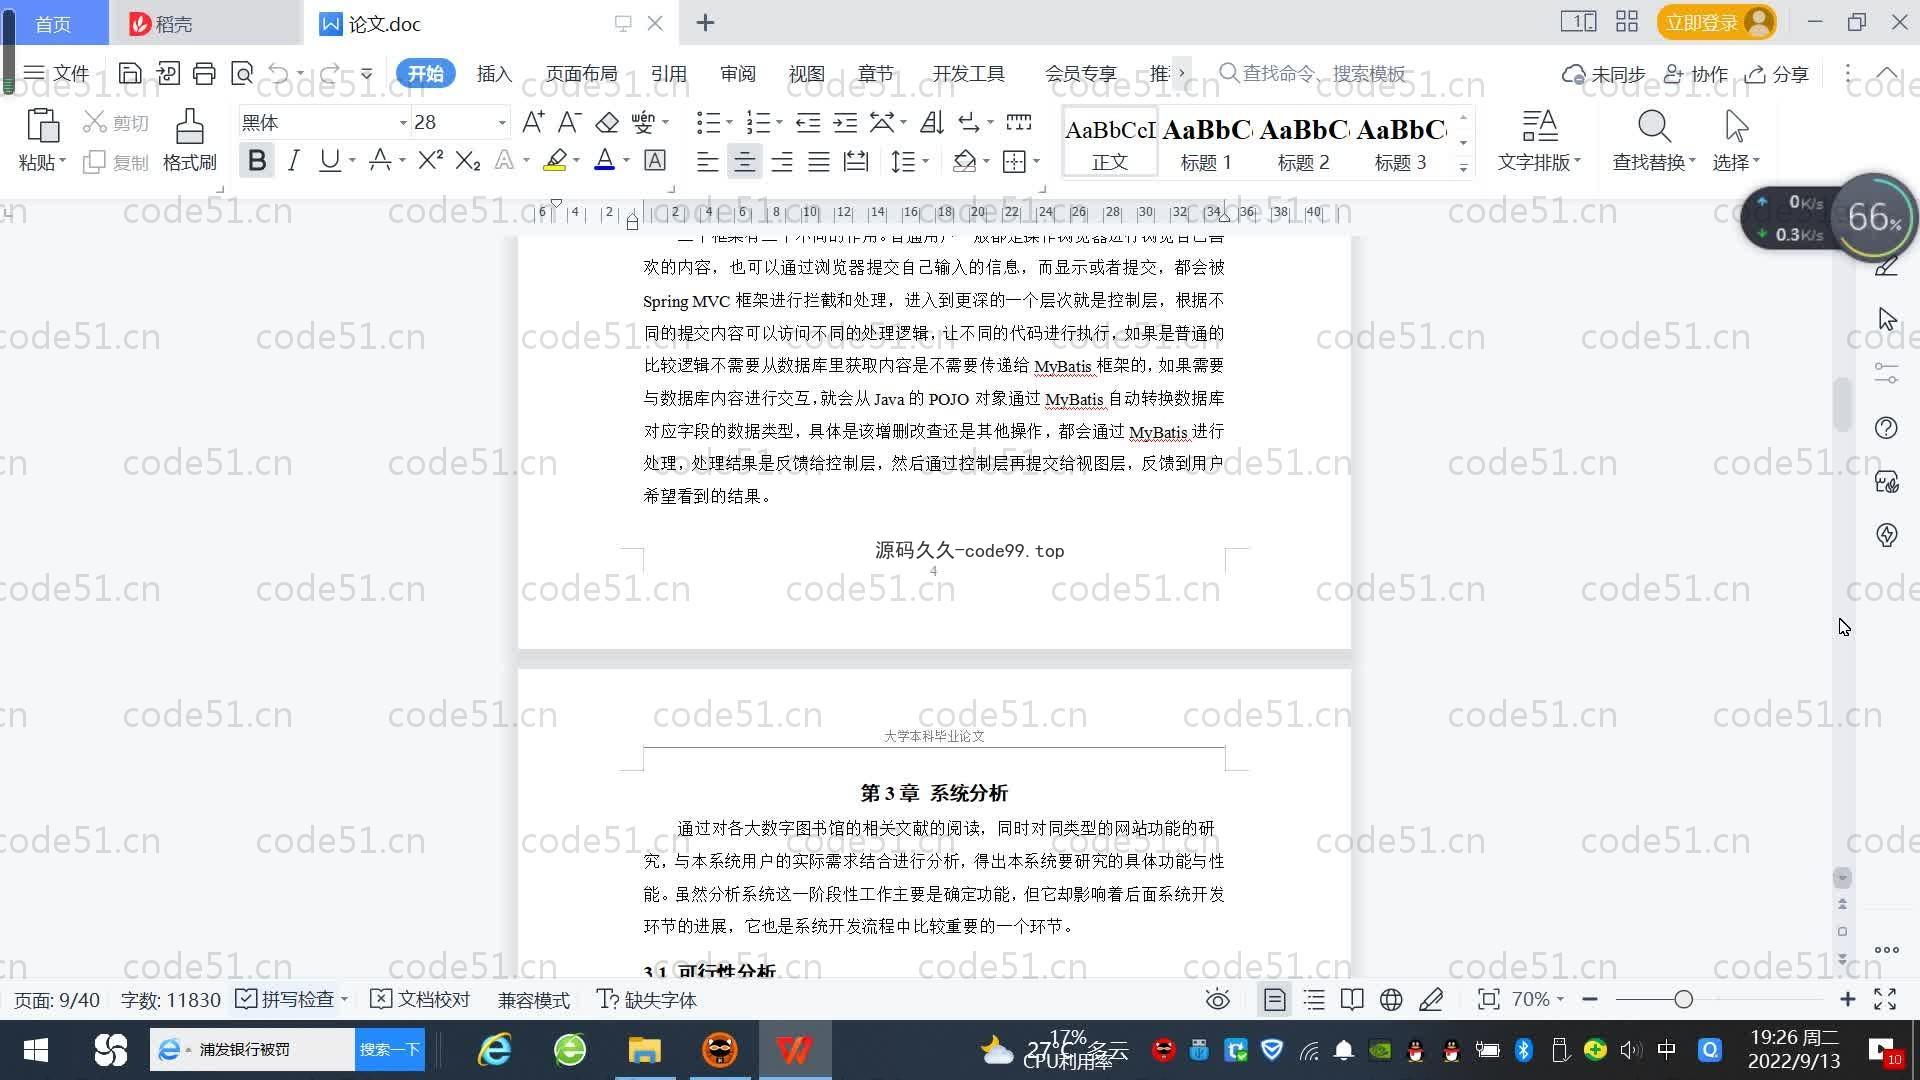
Task: Toggle left alignment
Action: click(x=707, y=161)
